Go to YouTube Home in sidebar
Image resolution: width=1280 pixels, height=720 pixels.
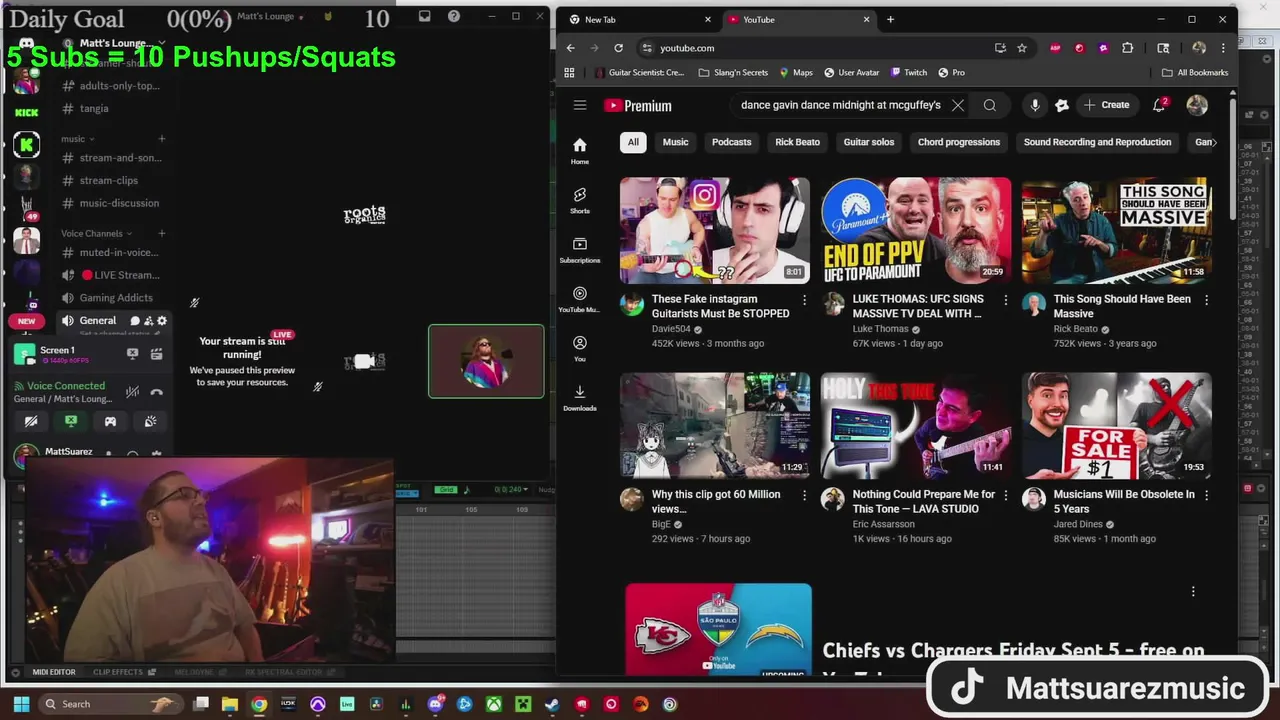(579, 151)
